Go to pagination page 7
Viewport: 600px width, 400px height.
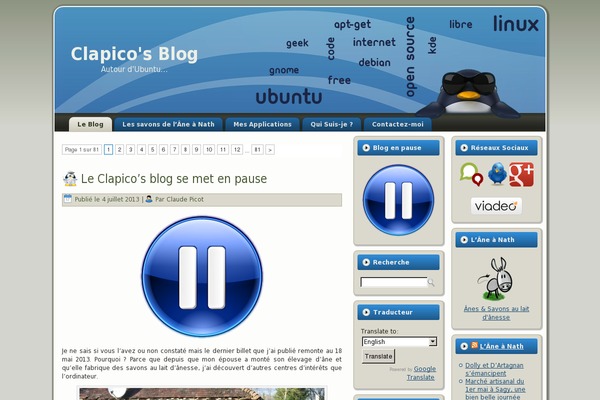[x=174, y=150]
